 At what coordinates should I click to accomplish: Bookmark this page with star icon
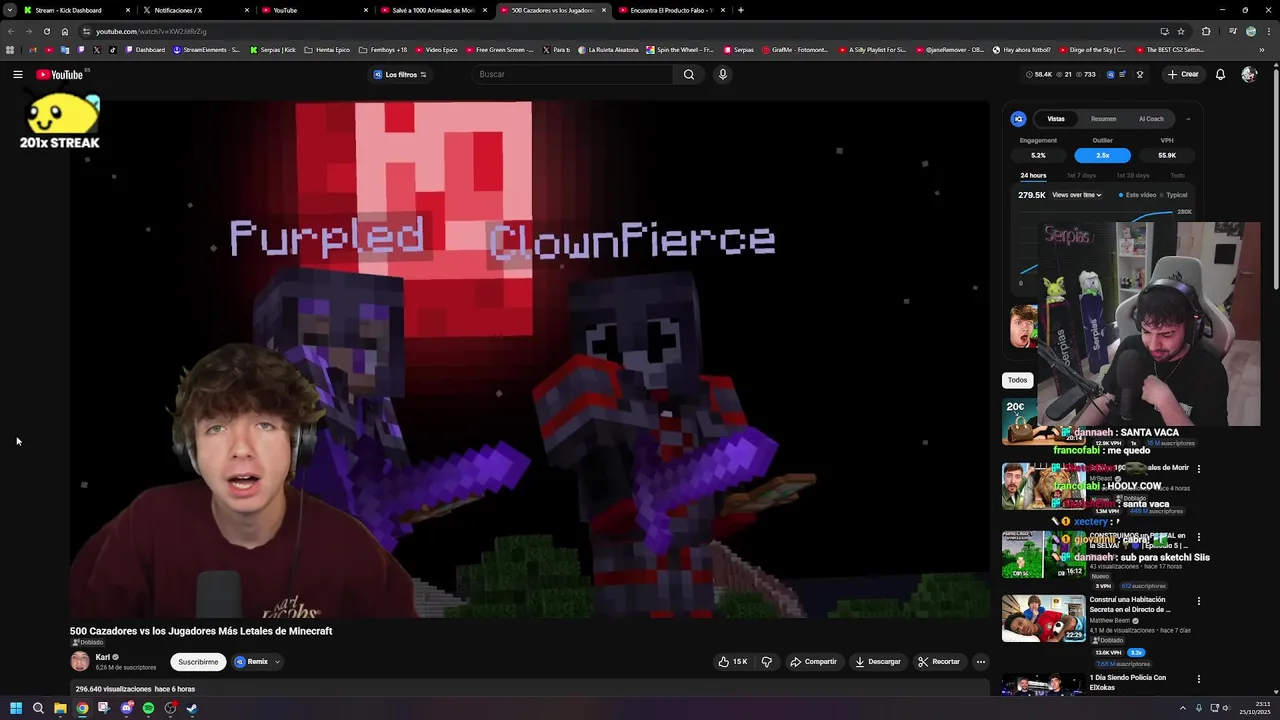1181,31
